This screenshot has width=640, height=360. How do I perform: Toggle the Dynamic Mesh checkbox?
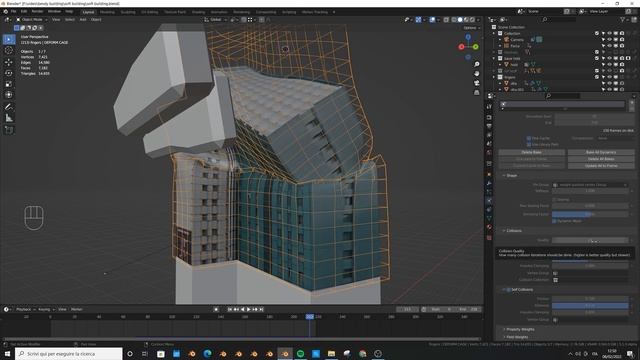[554, 221]
